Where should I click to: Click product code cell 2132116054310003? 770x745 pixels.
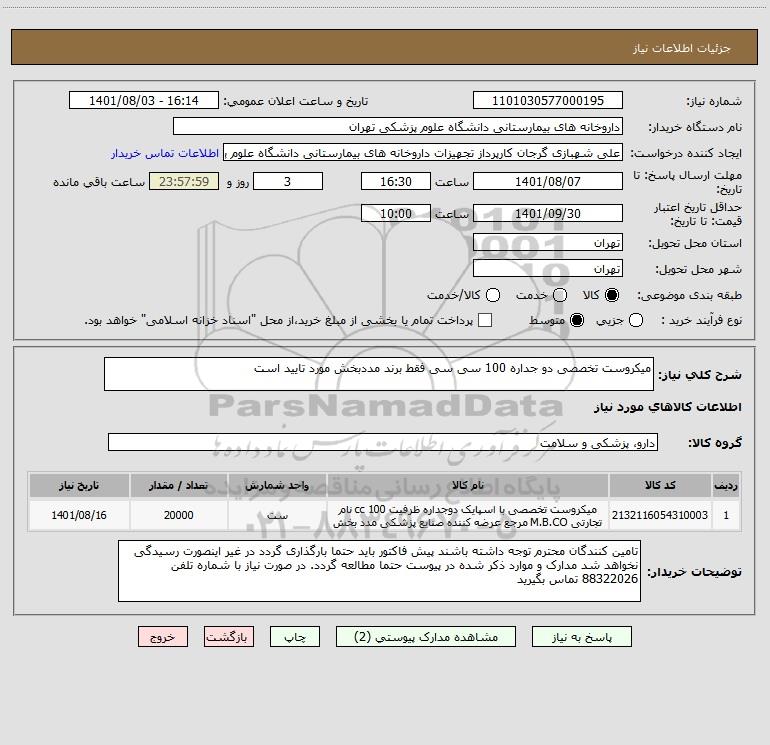(660, 515)
